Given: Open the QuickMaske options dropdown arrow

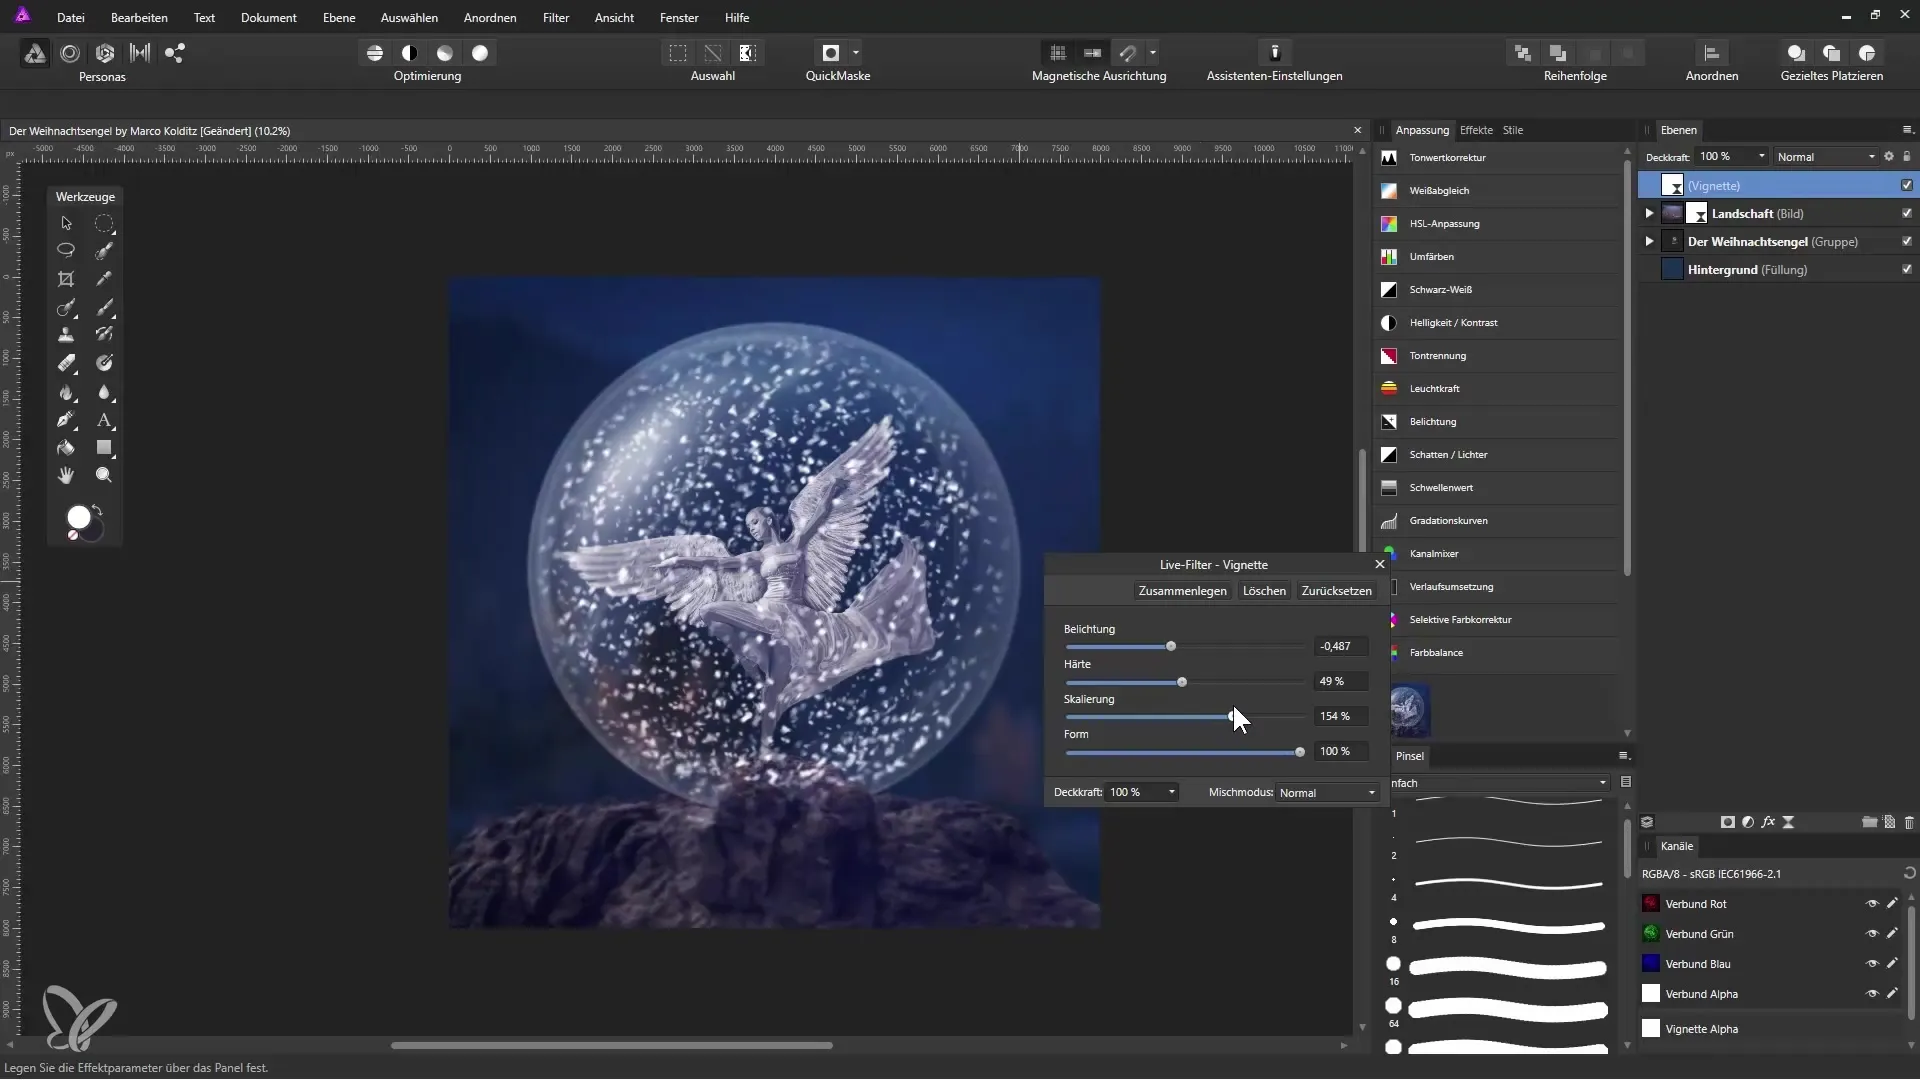Looking at the screenshot, I should pyautogui.click(x=856, y=53).
